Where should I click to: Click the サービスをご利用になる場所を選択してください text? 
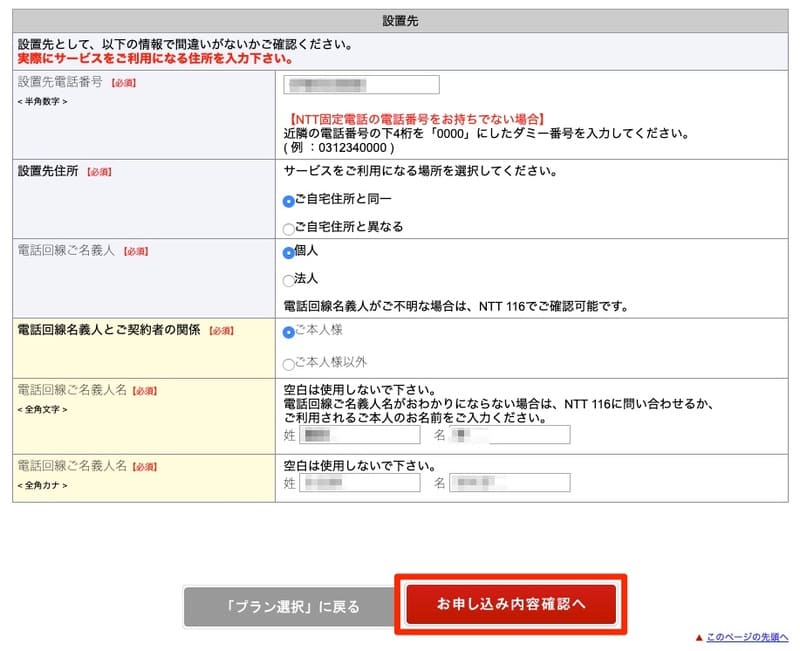pos(420,171)
